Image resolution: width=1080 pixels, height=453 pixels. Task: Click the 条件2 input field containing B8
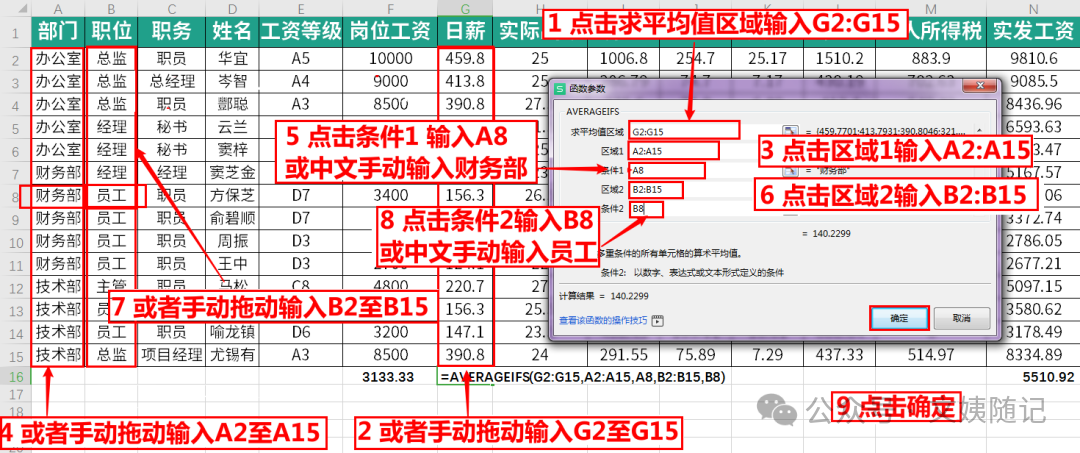click(x=645, y=209)
